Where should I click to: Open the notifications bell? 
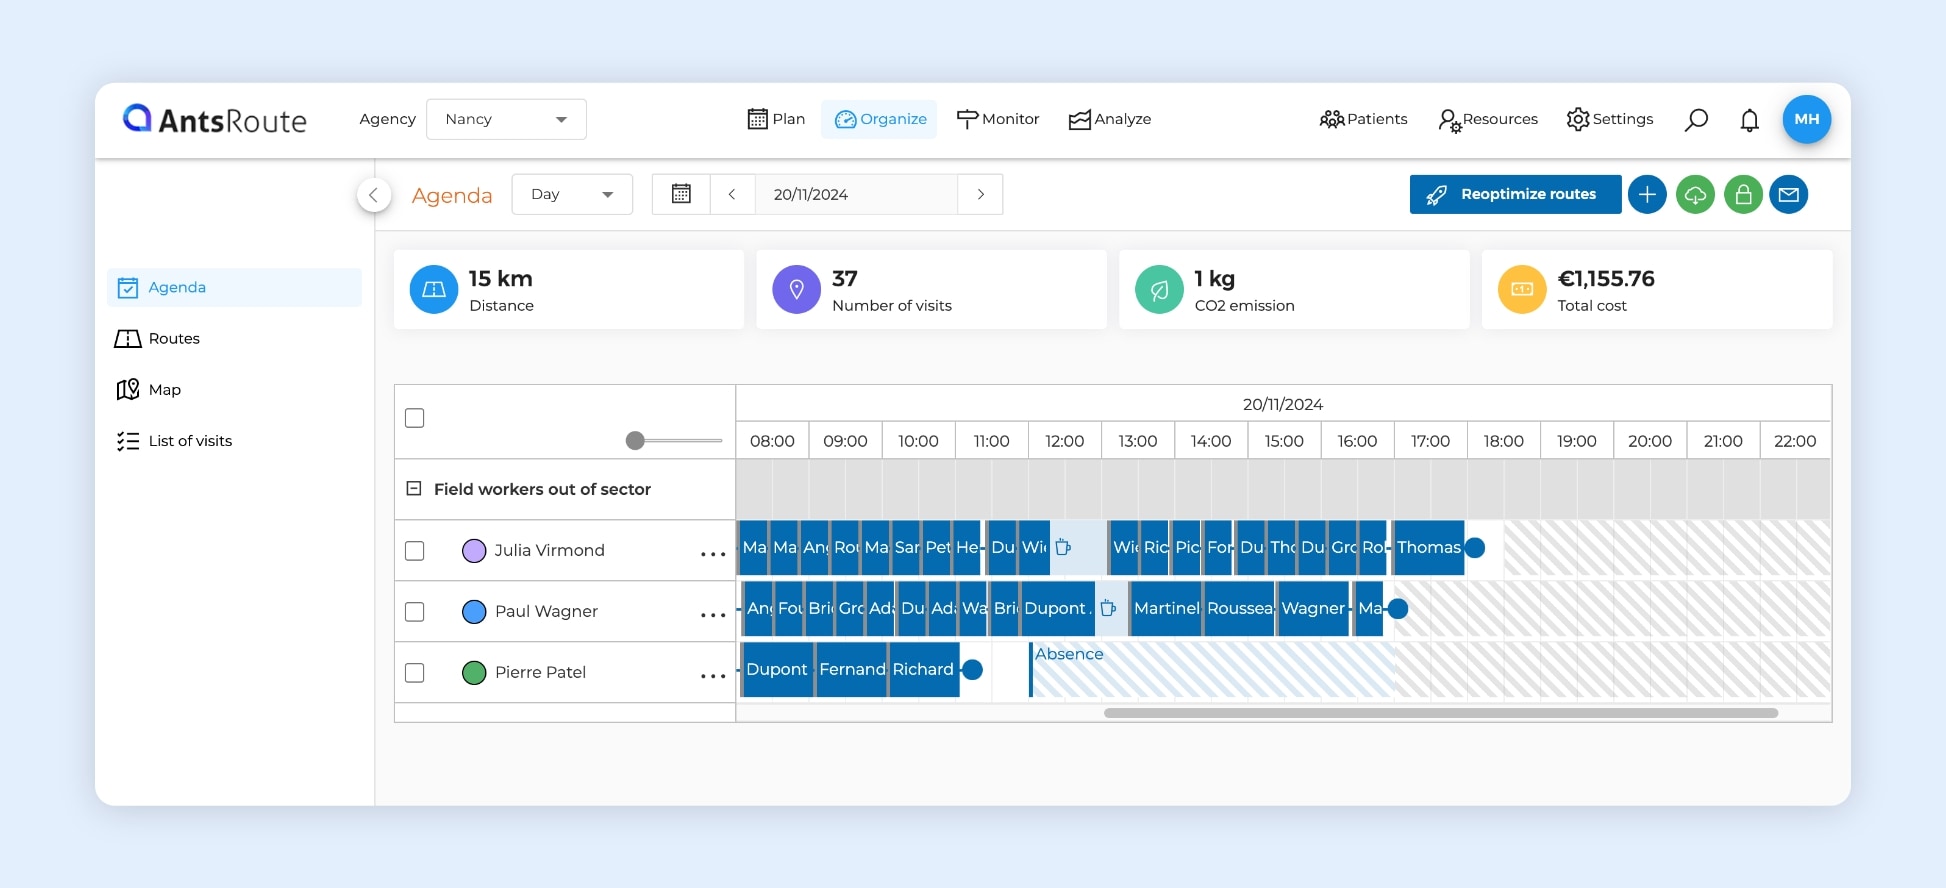pyautogui.click(x=1749, y=120)
